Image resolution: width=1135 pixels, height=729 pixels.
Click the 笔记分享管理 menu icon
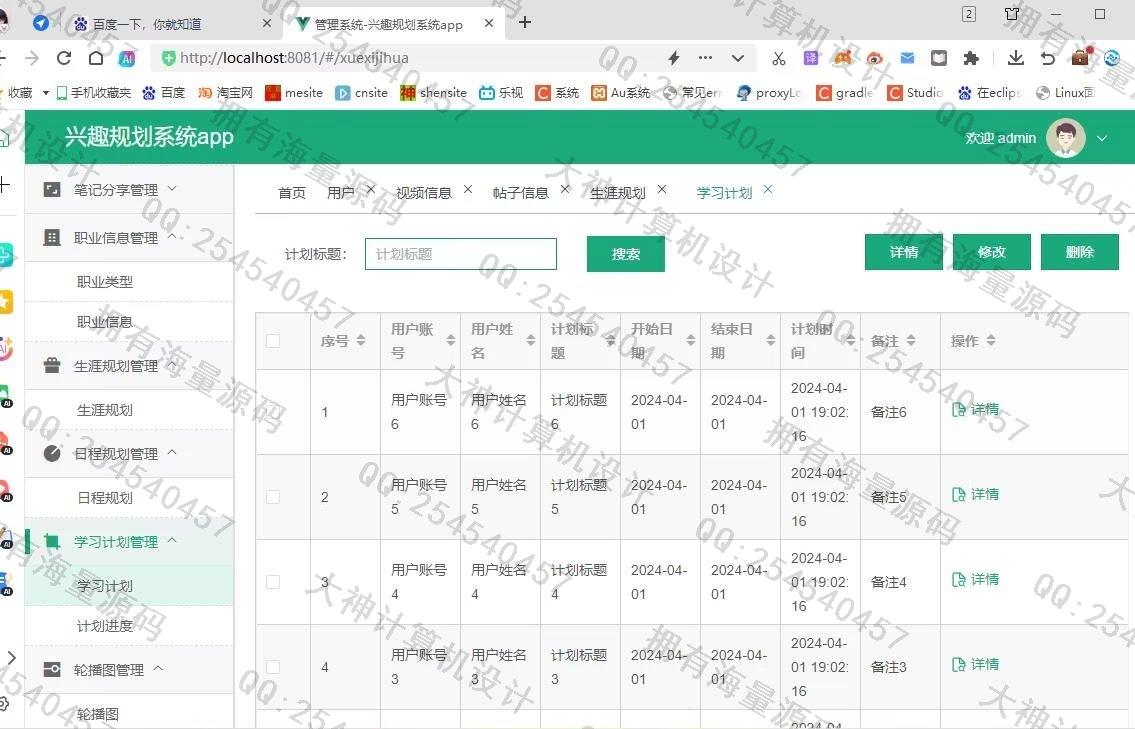tap(51, 190)
